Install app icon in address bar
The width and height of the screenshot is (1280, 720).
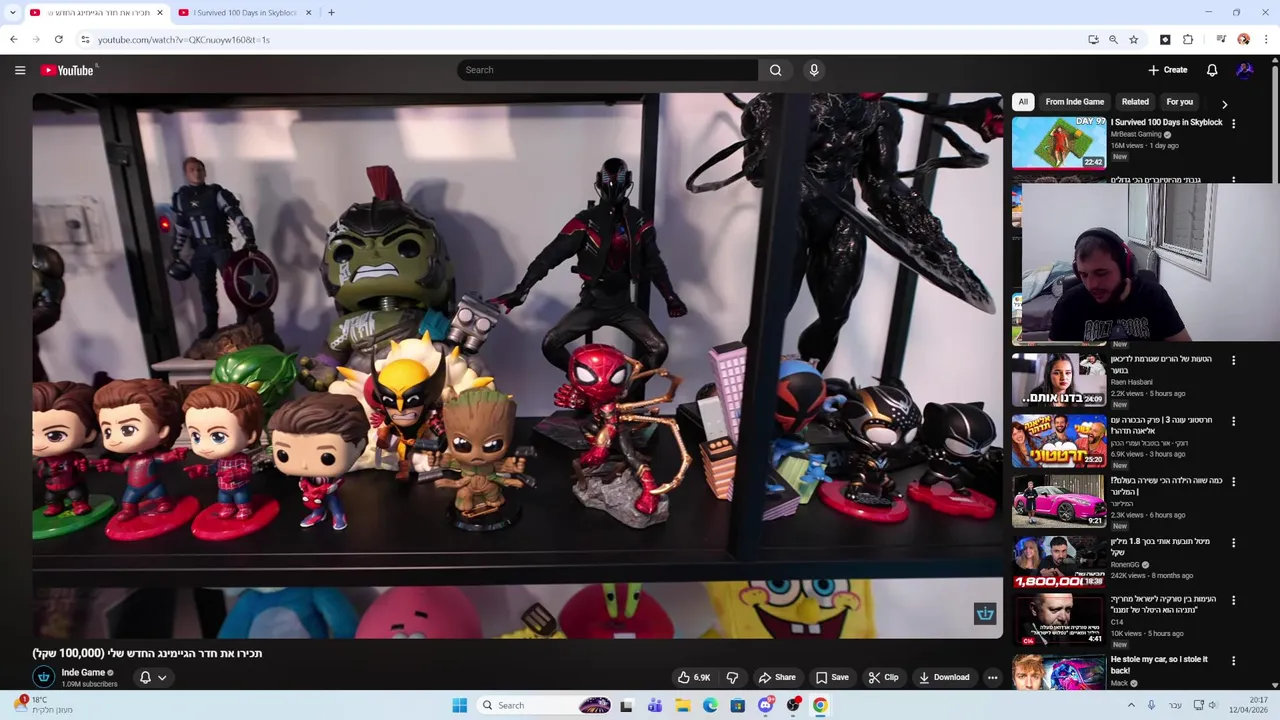coord(1093,40)
